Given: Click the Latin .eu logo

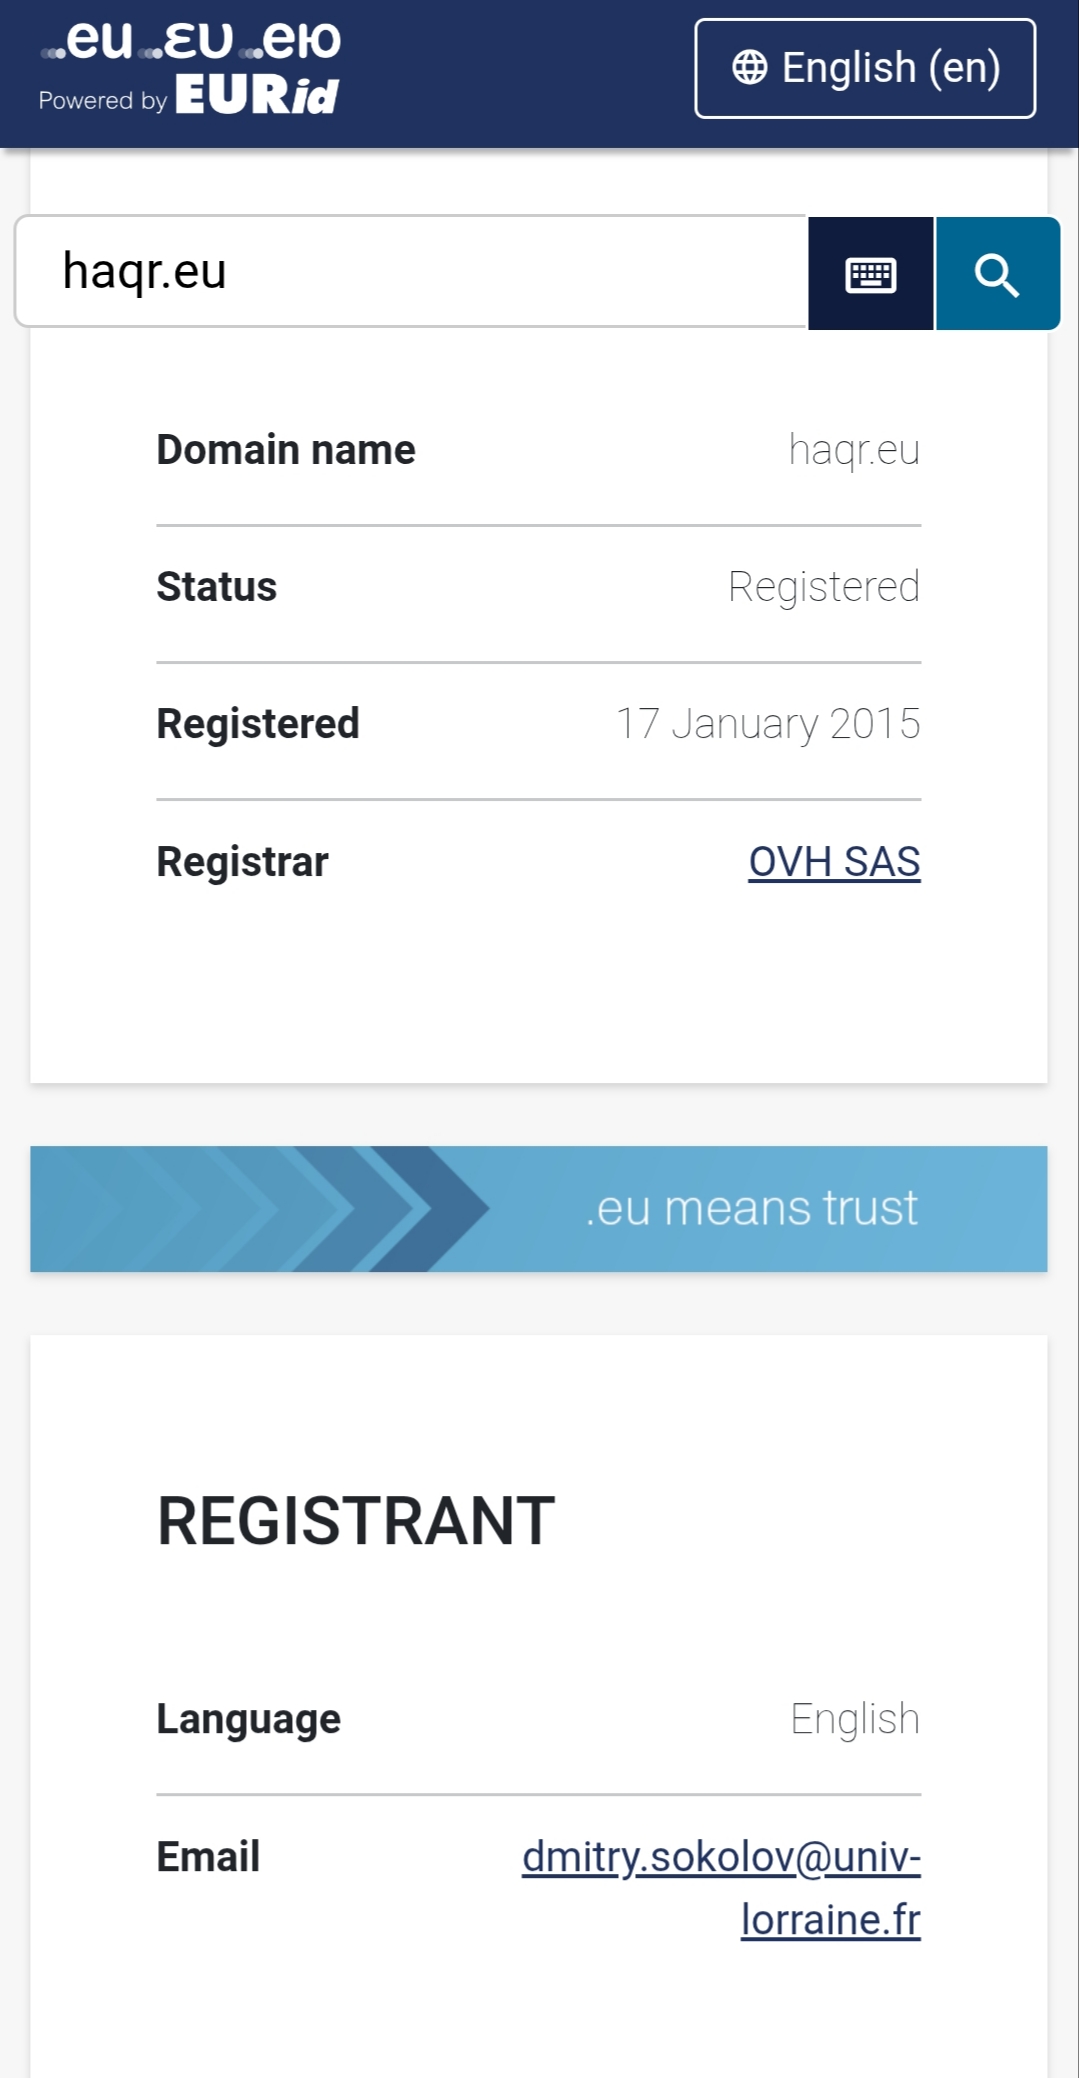Looking at the screenshot, I should (88, 41).
